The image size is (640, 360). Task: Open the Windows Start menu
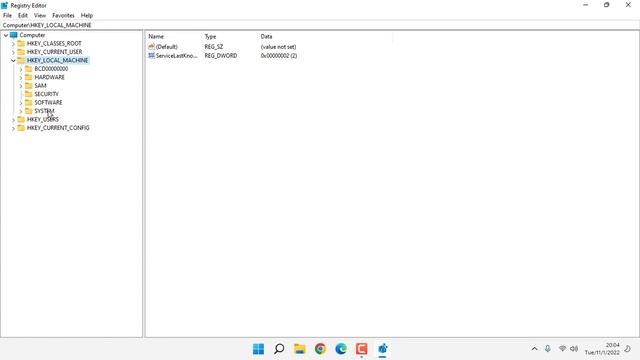coord(258,349)
